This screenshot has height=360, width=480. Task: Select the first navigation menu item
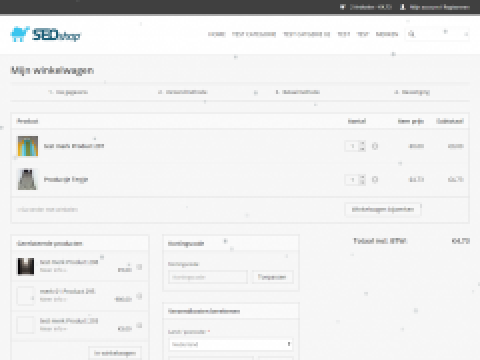tap(217, 34)
